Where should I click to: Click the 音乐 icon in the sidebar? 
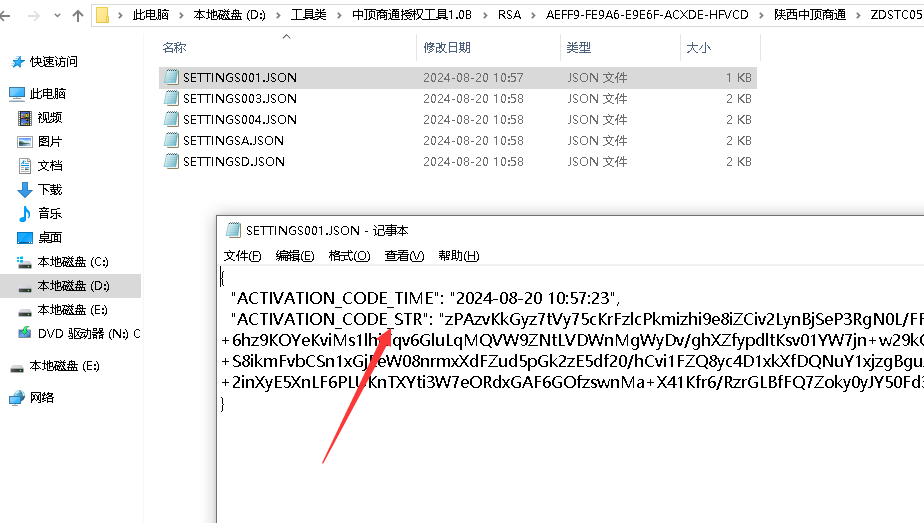coord(25,213)
